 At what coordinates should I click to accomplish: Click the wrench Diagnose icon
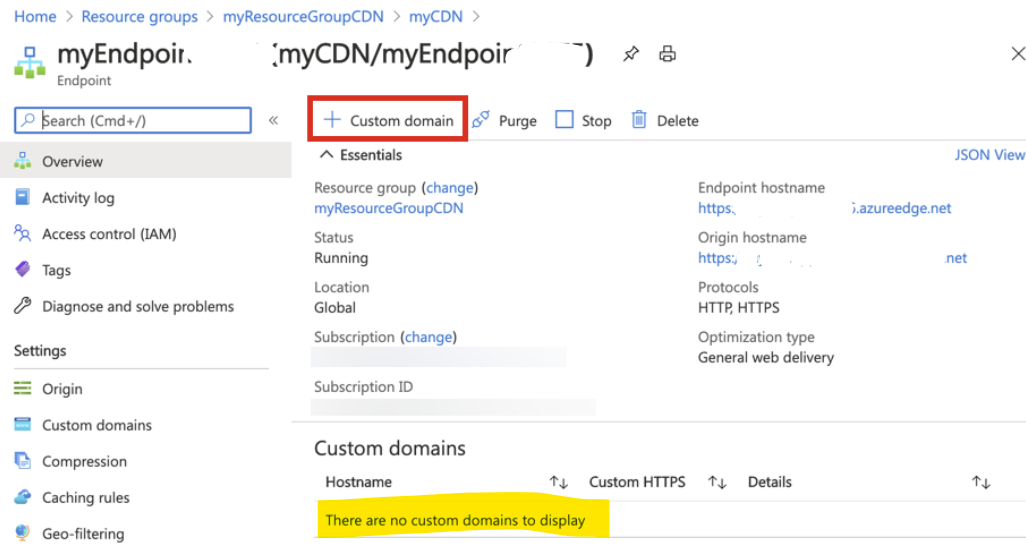point(22,305)
